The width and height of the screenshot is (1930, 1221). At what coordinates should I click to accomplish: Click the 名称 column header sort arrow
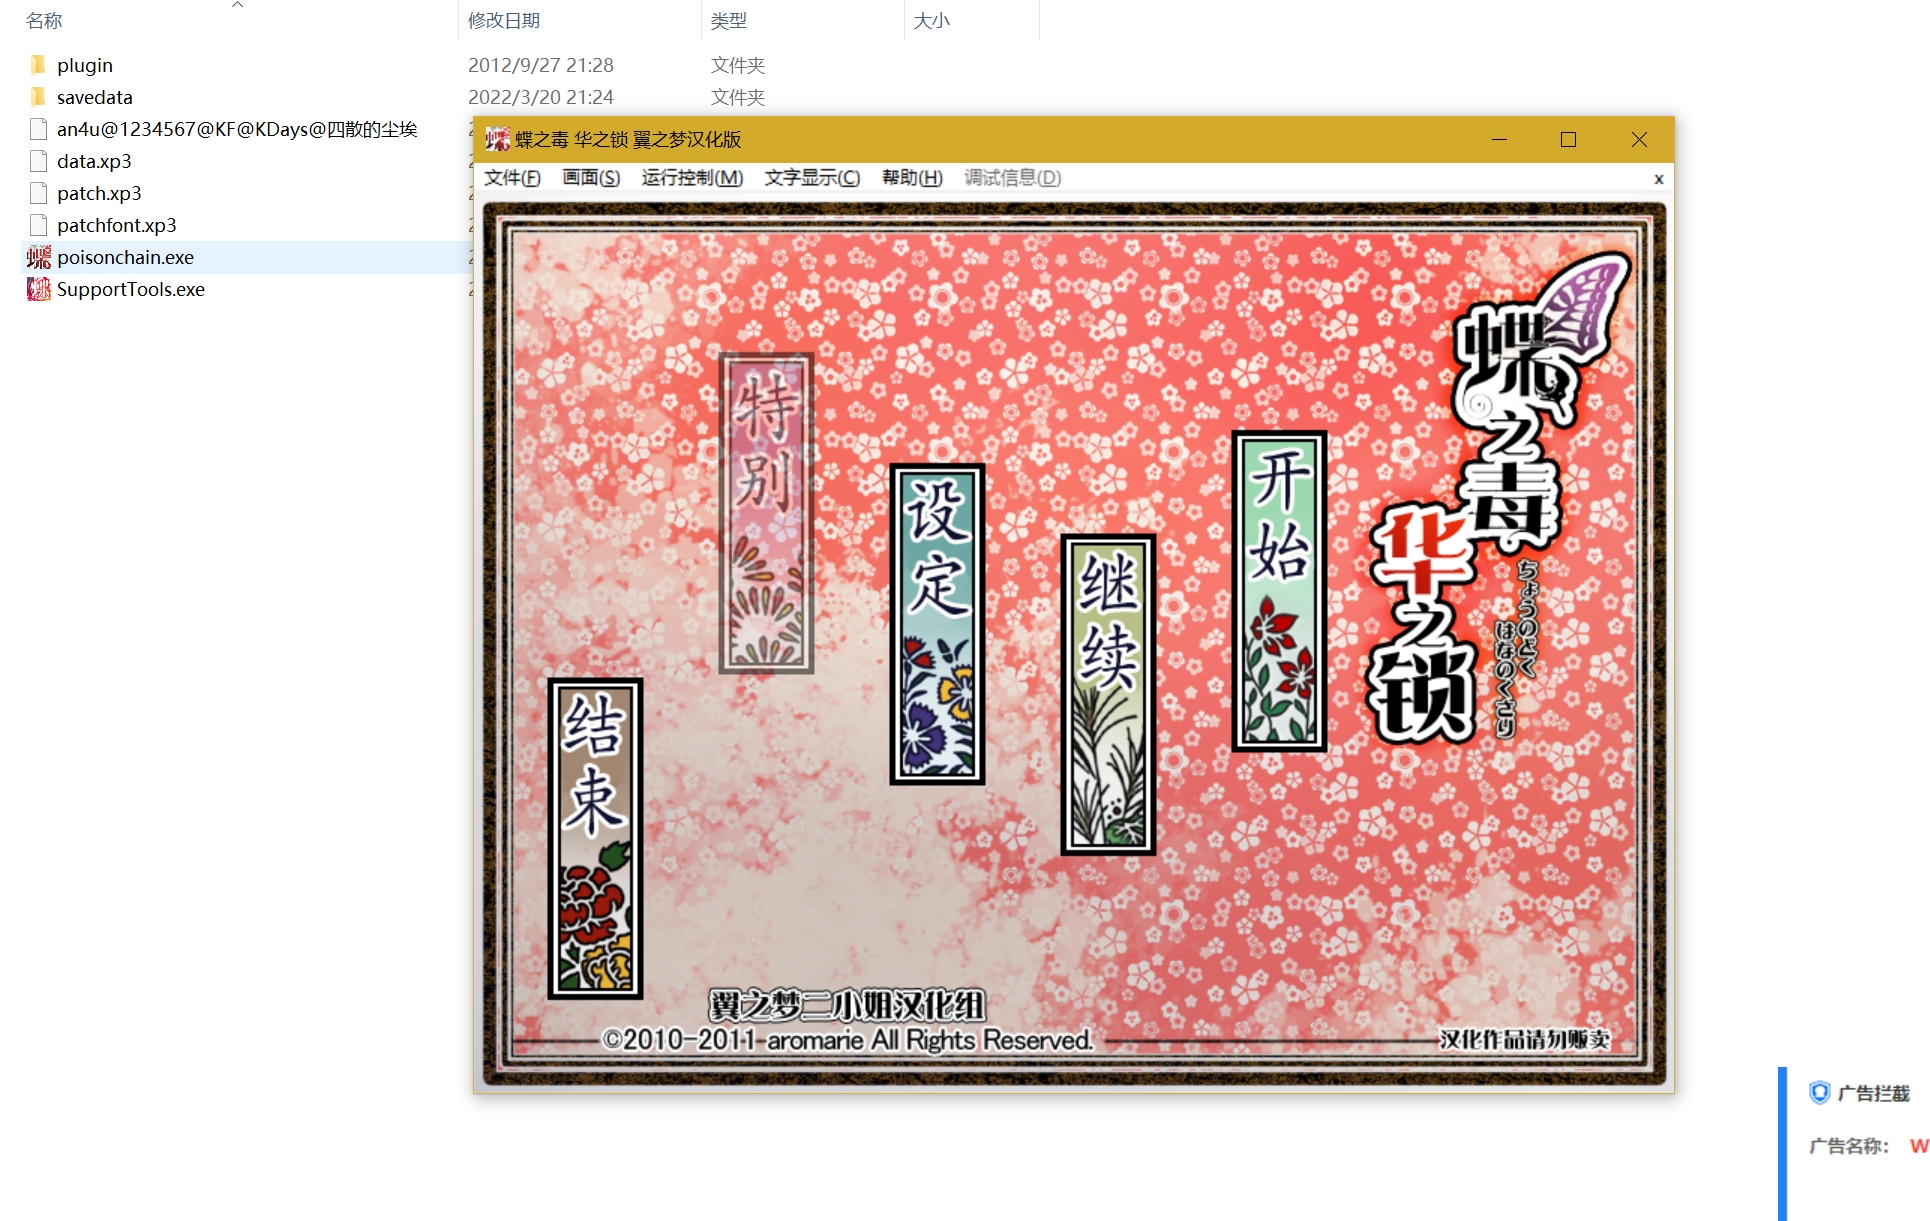pos(237,5)
